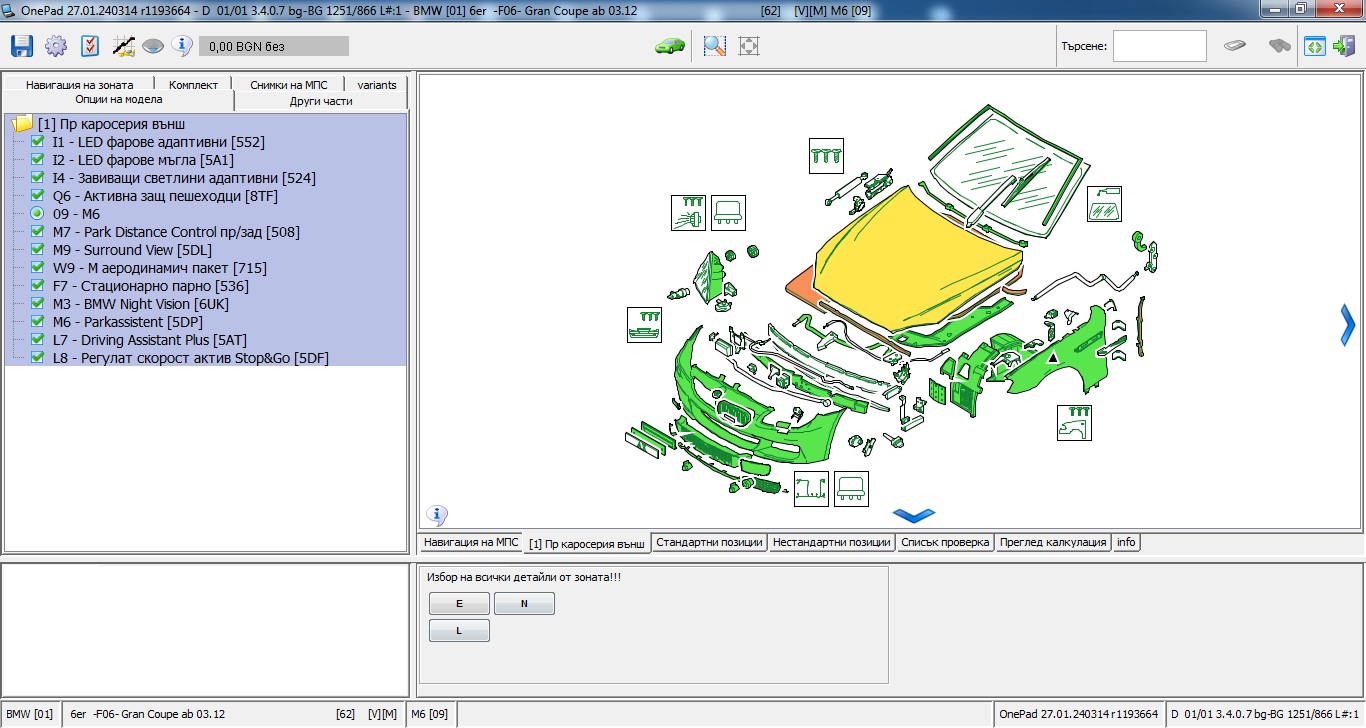
Task: Click the L button
Action: point(459,631)
